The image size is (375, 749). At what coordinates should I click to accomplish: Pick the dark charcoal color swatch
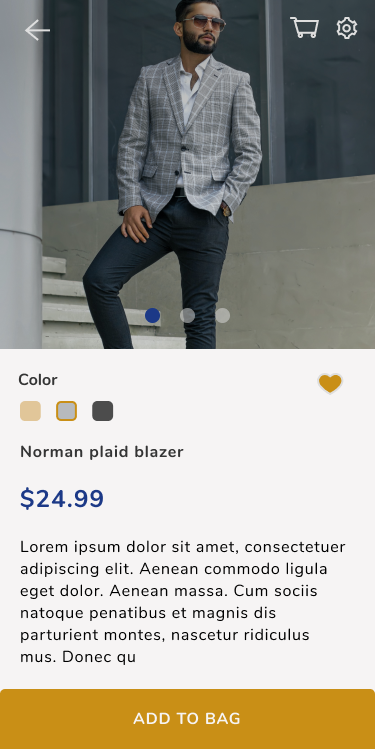[103, 411]
